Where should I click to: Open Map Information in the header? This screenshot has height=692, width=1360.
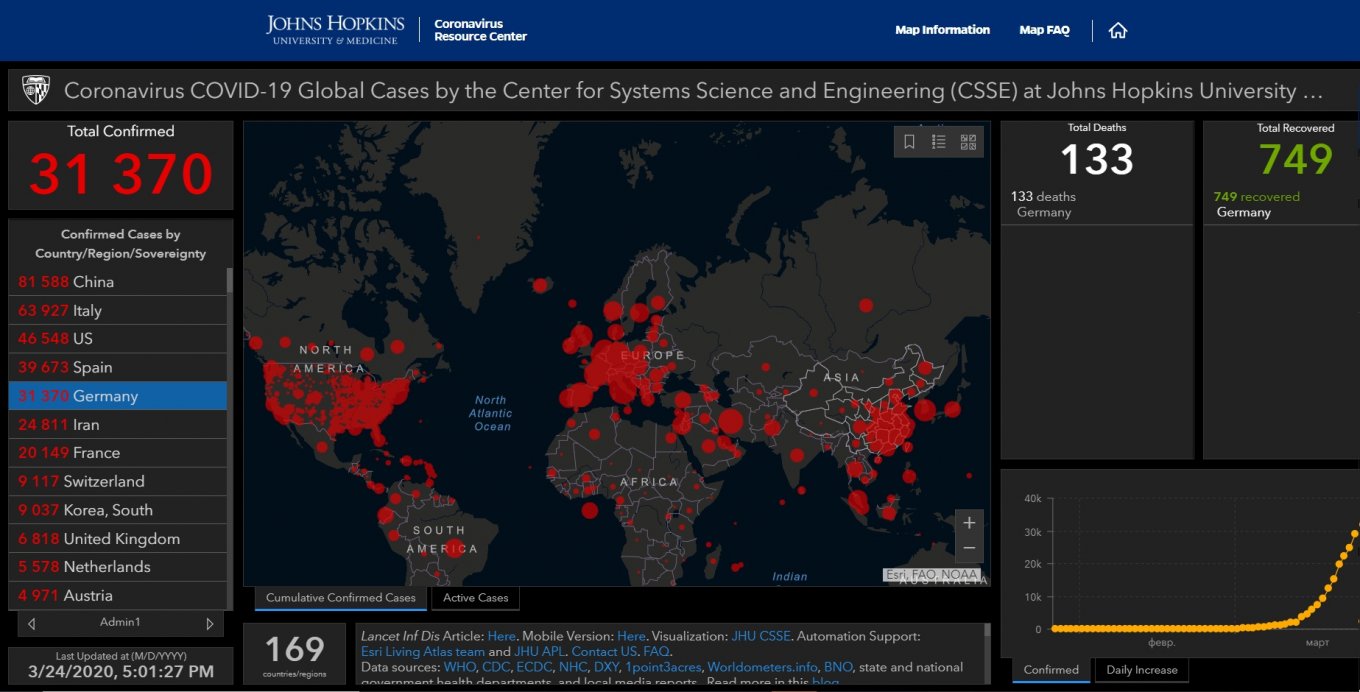[942, 30]
